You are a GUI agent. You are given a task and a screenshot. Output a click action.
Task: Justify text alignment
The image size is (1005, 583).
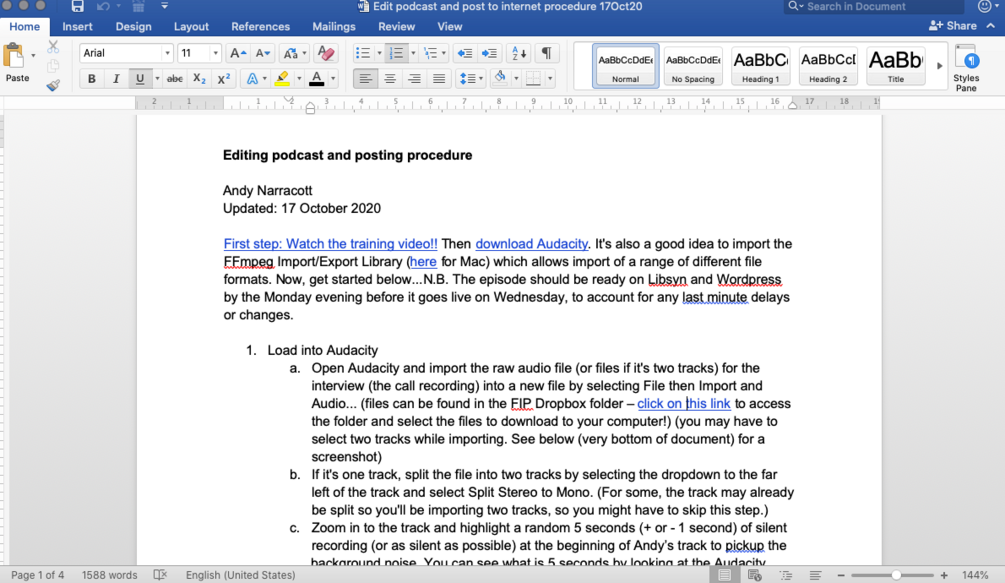pos(439,79)
